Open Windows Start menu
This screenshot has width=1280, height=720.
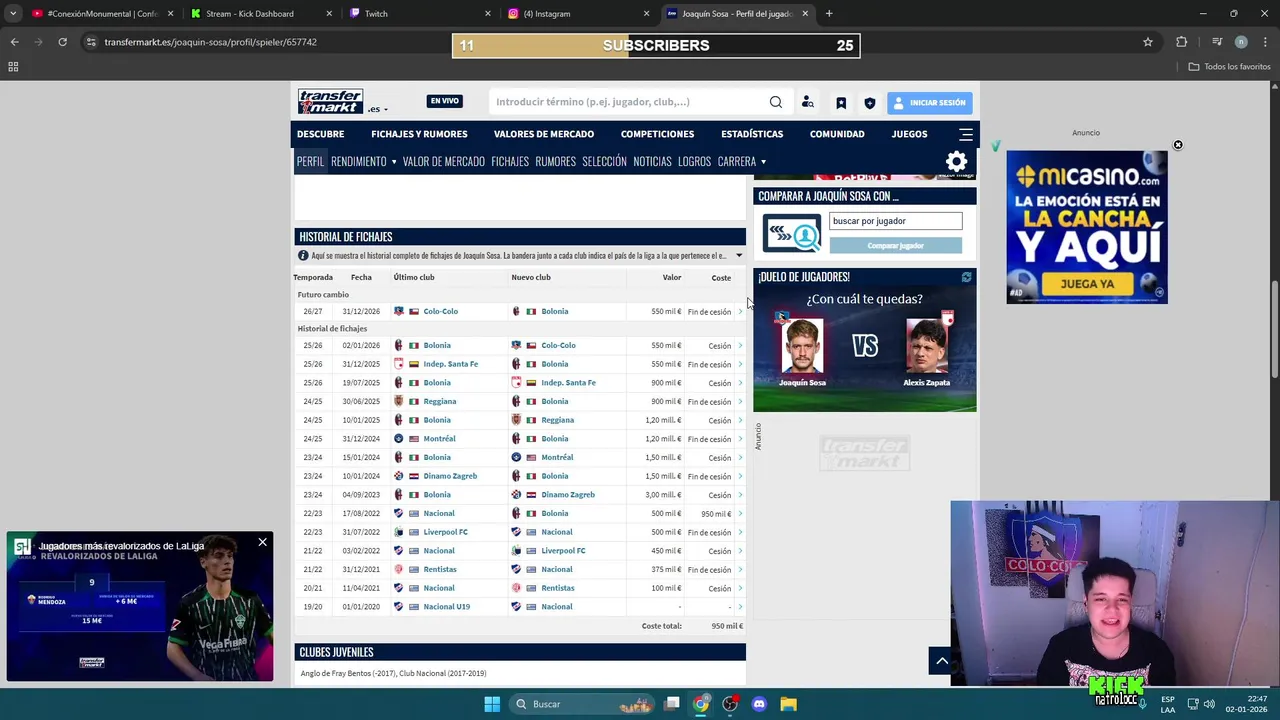click(x=492, y=704)
